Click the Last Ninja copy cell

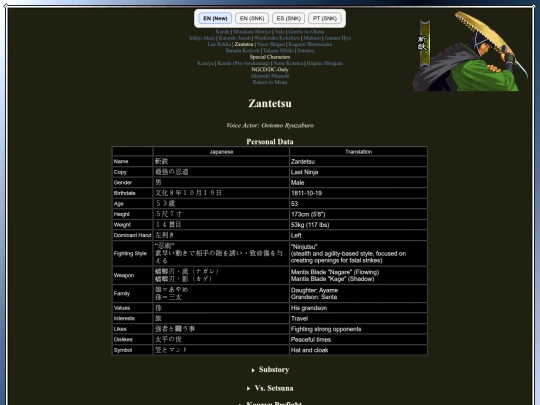[359, 172]
